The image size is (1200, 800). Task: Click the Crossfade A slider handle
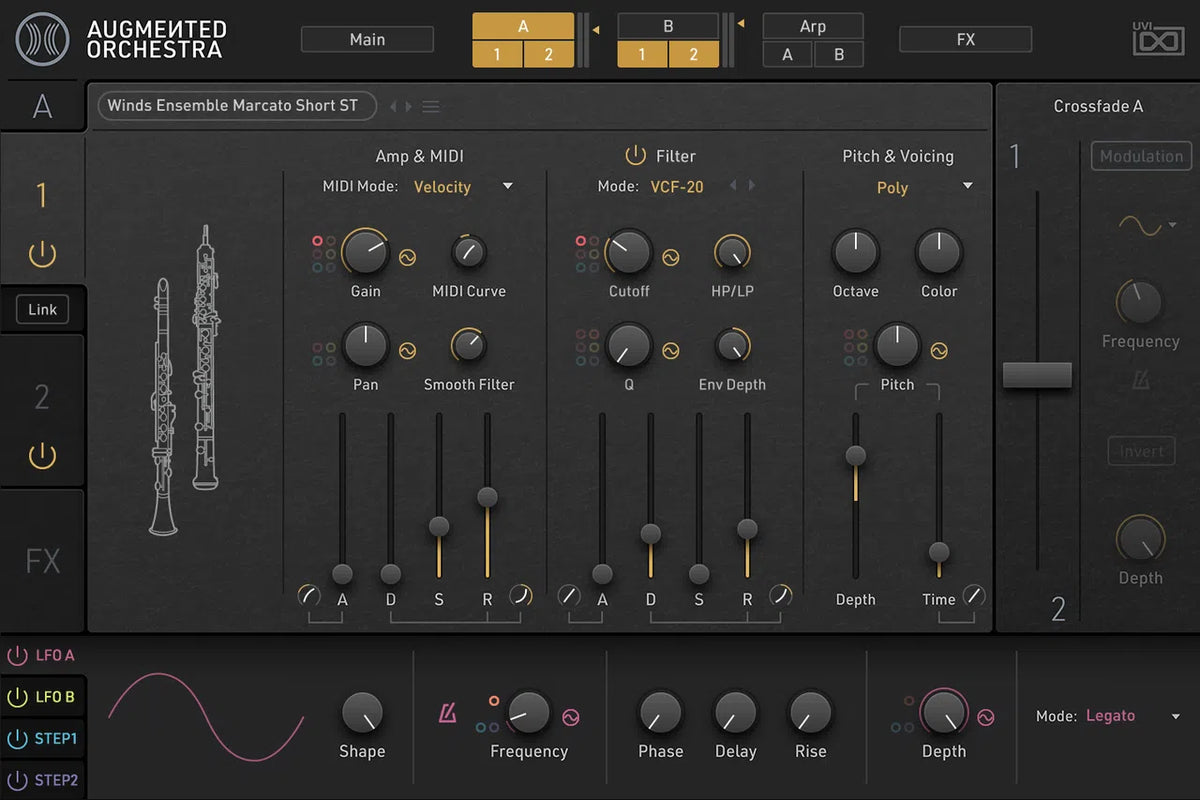[x=1037, y=375]
